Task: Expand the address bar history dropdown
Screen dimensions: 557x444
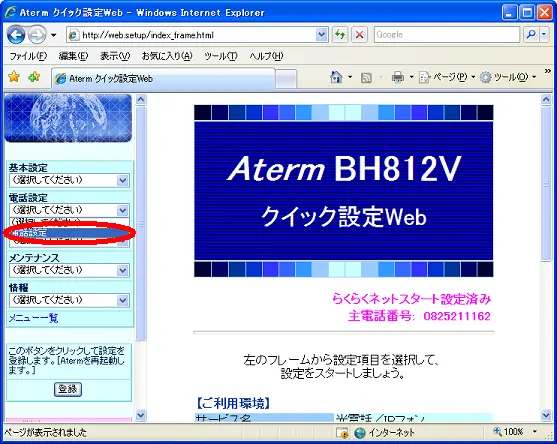Action: [321, 35]
